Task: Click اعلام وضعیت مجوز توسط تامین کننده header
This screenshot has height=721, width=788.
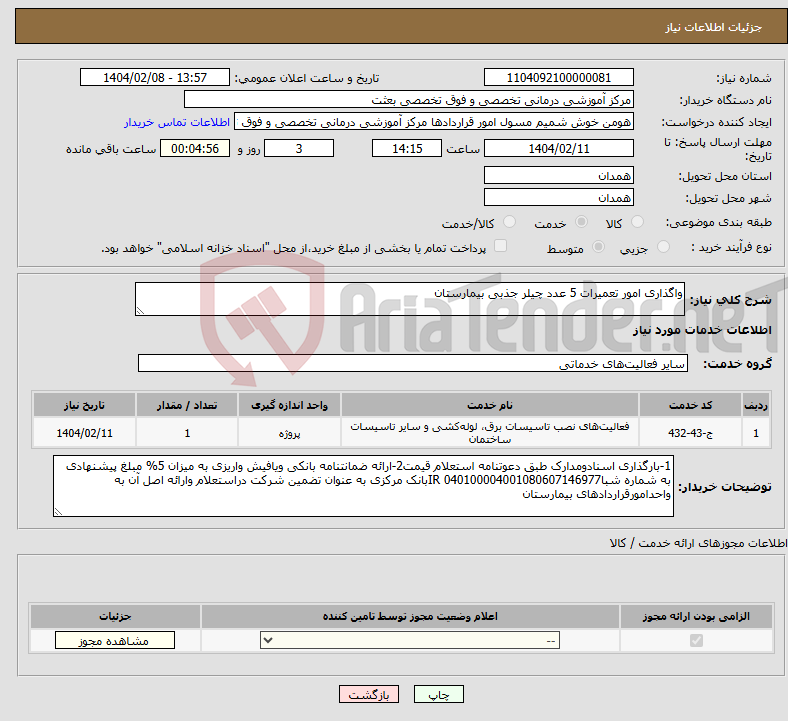Action: [410, 616]
